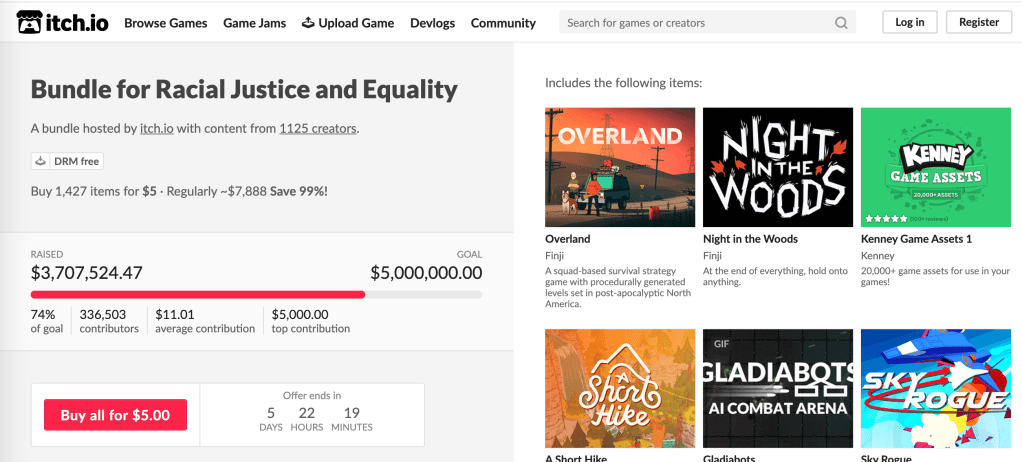Click Buy all for $5.00 button

[115, 415]
